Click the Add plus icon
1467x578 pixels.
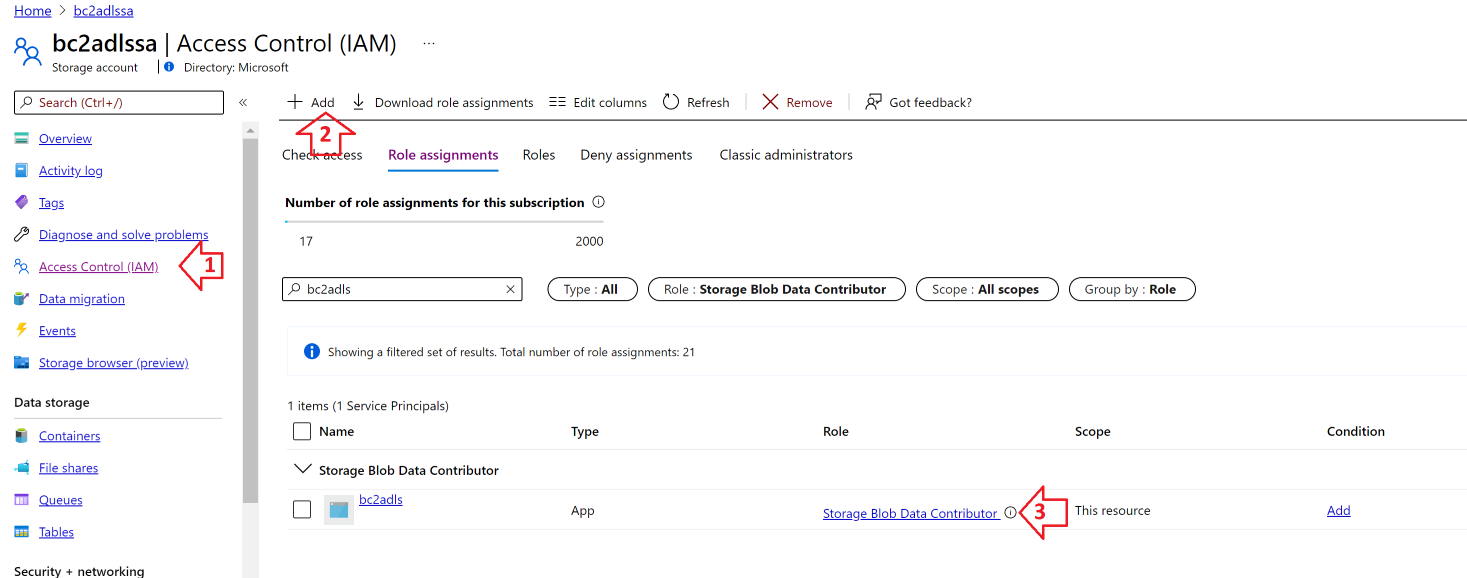[294, 102]
